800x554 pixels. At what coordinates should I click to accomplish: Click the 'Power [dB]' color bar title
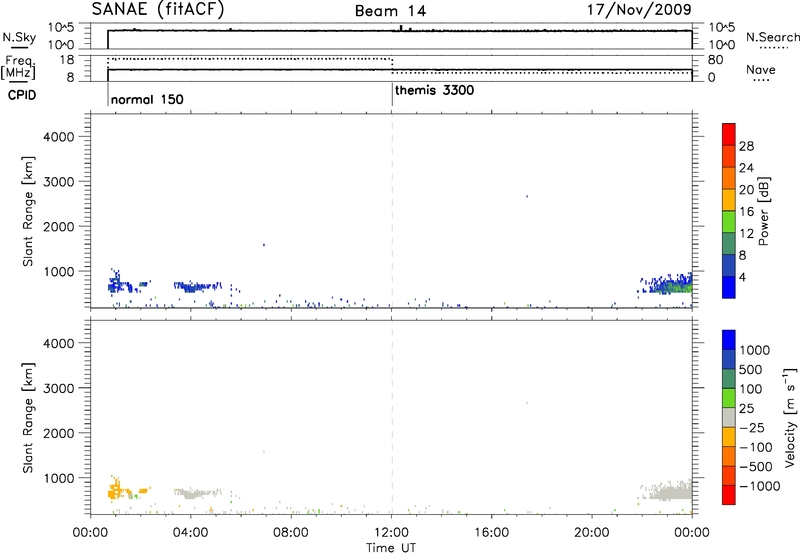pos(763,211)
